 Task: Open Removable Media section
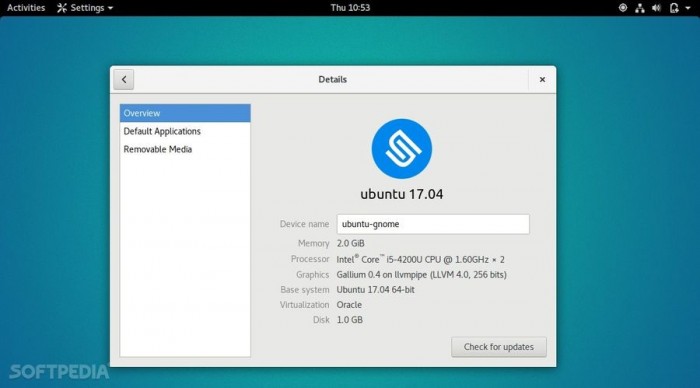[x=185, y=149]
